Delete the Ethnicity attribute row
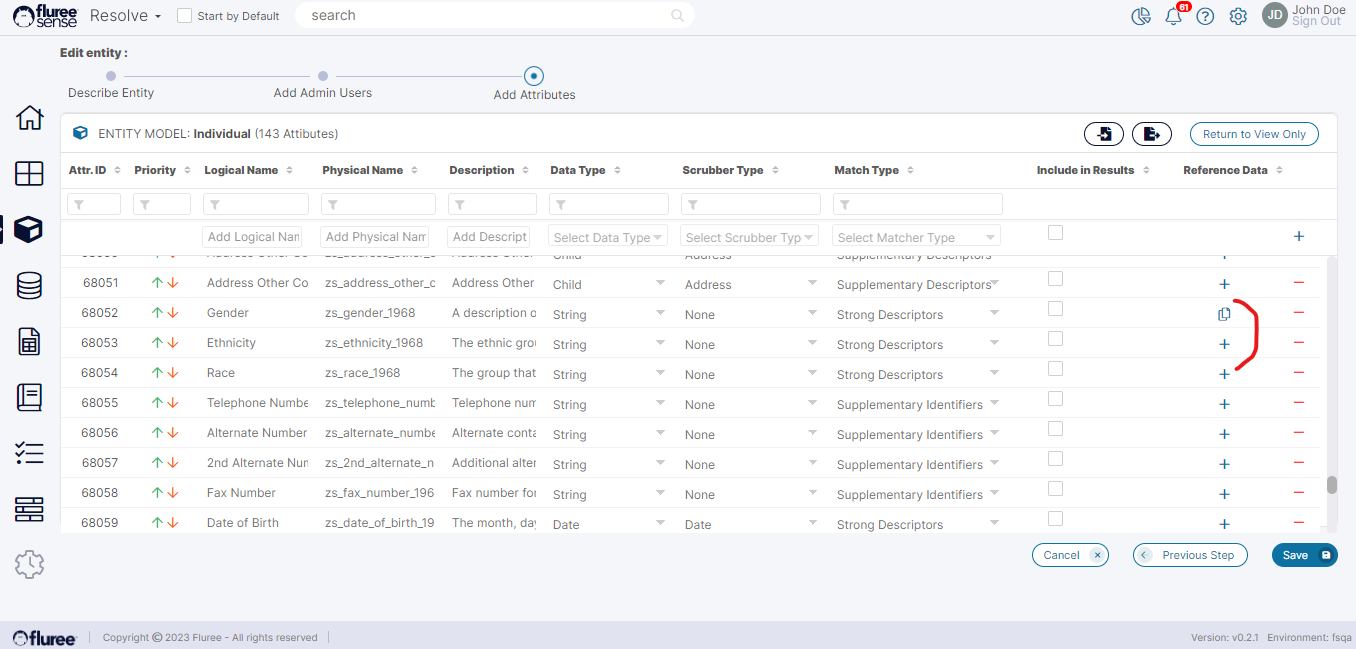The image size is (1356, 649). coord(1298,343)
